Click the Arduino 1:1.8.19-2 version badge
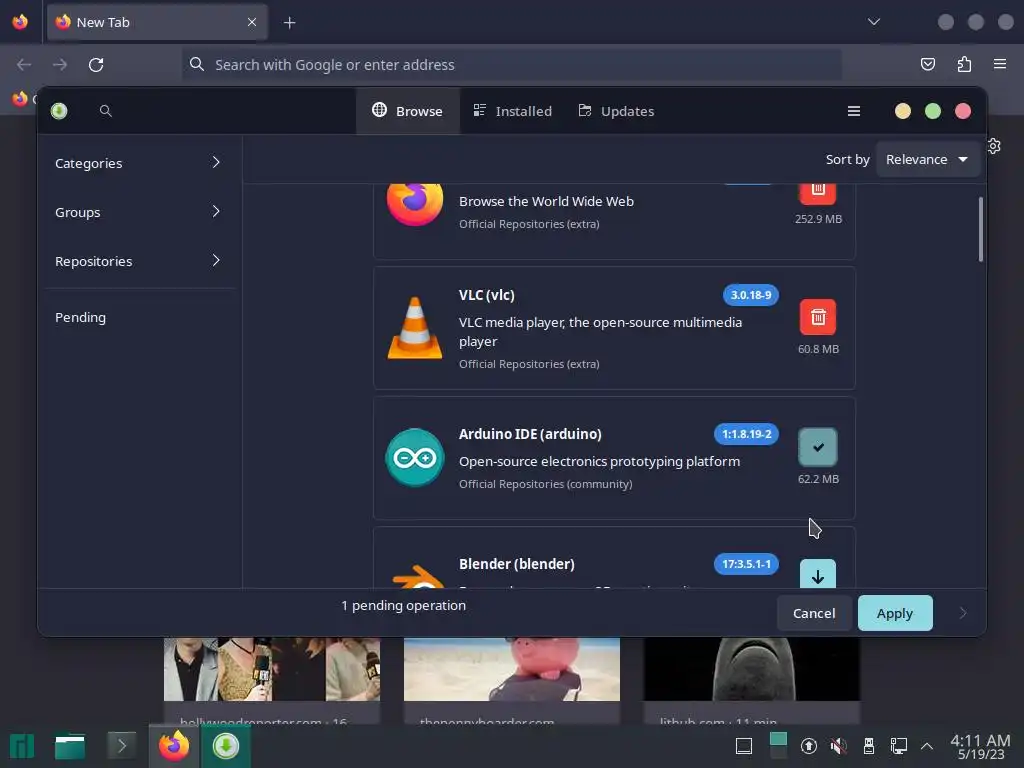 [746, 434]
